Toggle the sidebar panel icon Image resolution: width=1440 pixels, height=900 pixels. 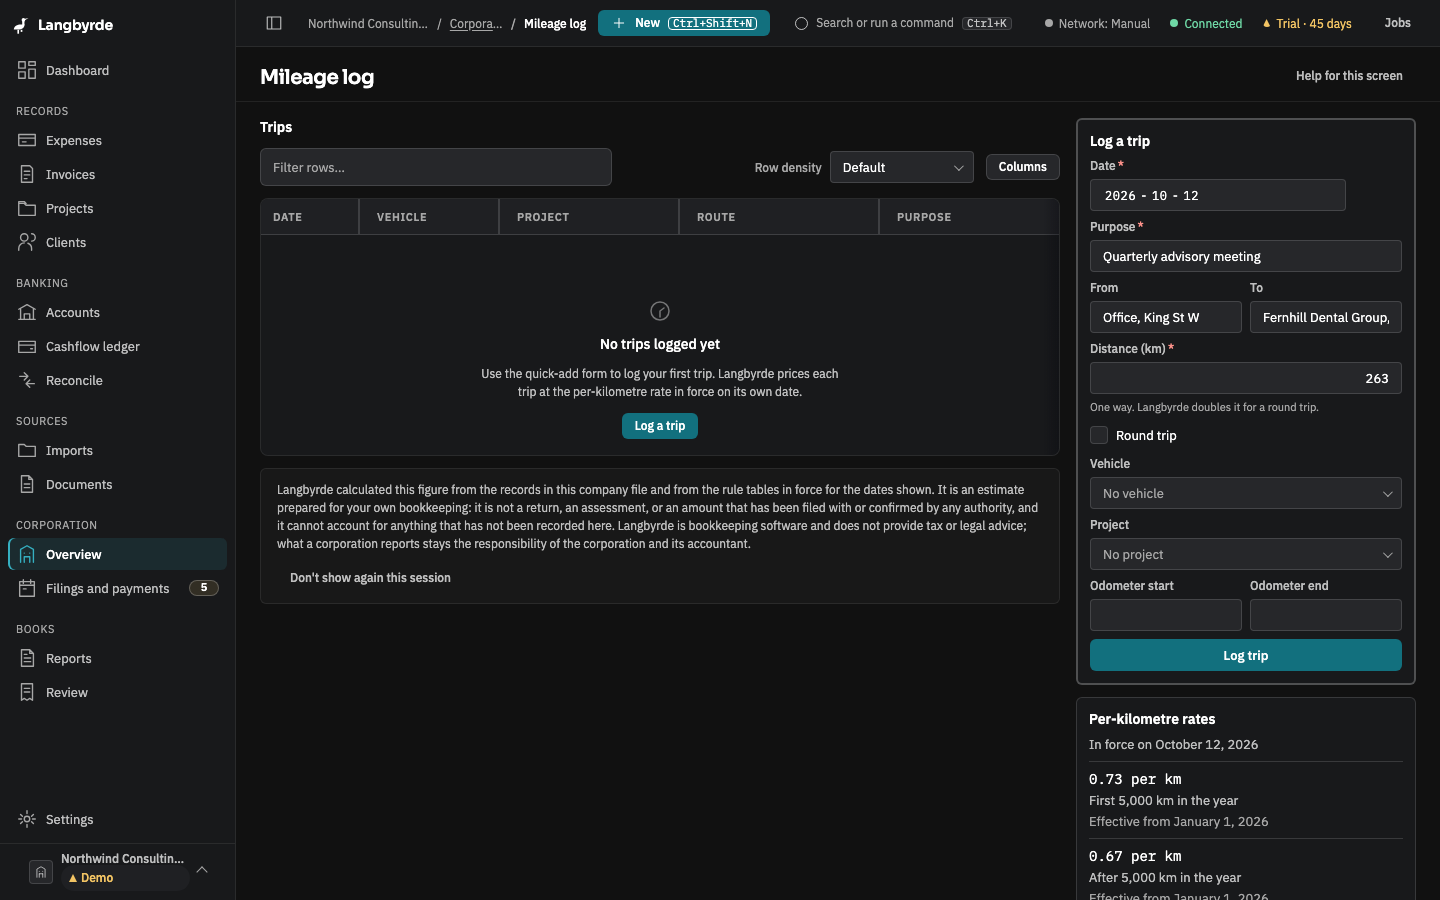coord(274,23)
